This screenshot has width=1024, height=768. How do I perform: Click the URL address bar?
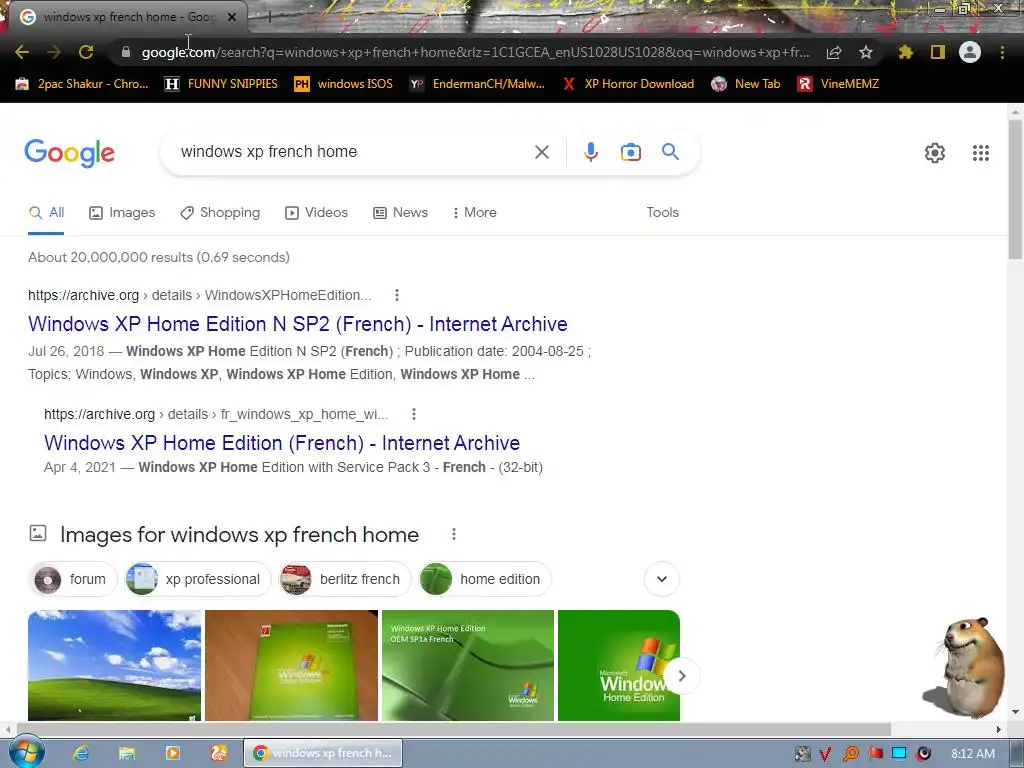tap(475, 52)
